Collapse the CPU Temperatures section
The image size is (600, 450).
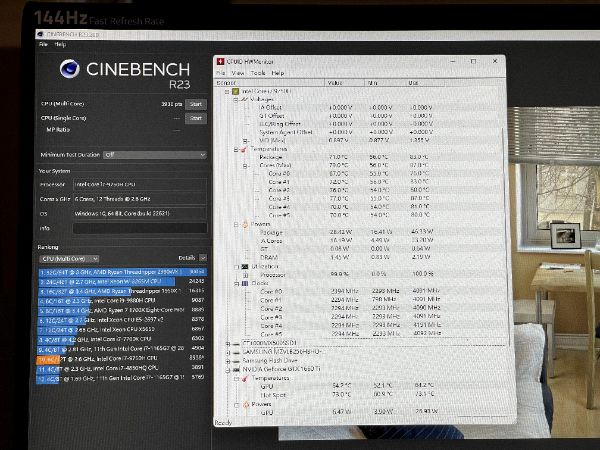coord(236,150)
